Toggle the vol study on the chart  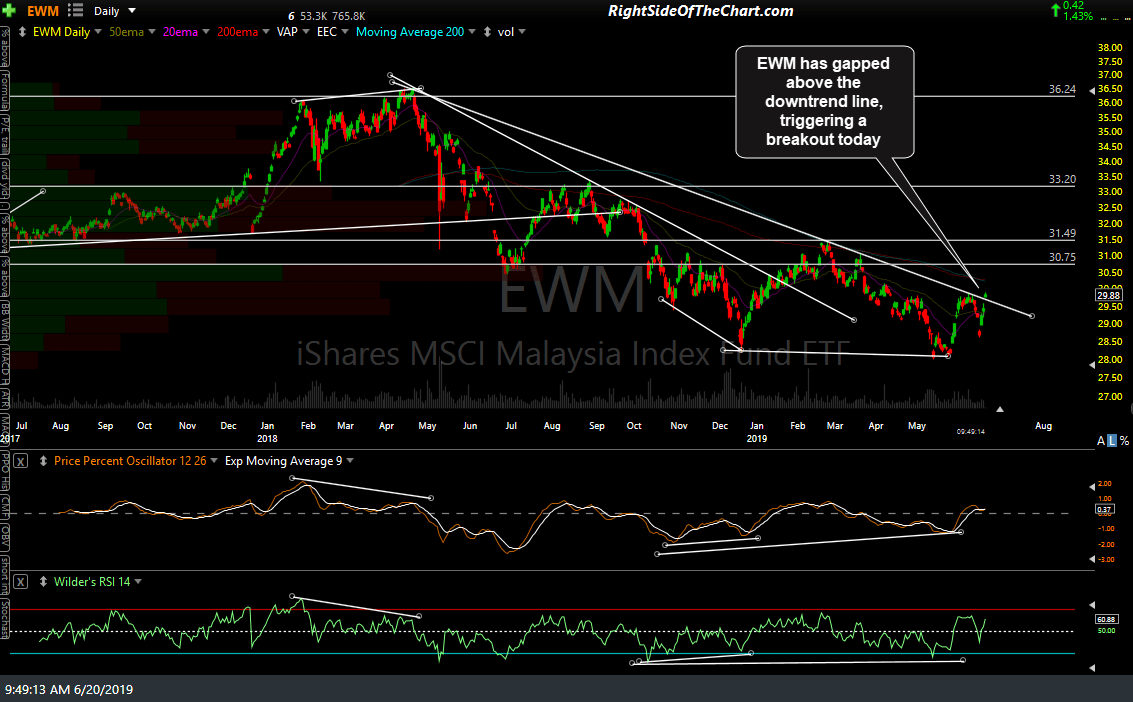[504, 31]
